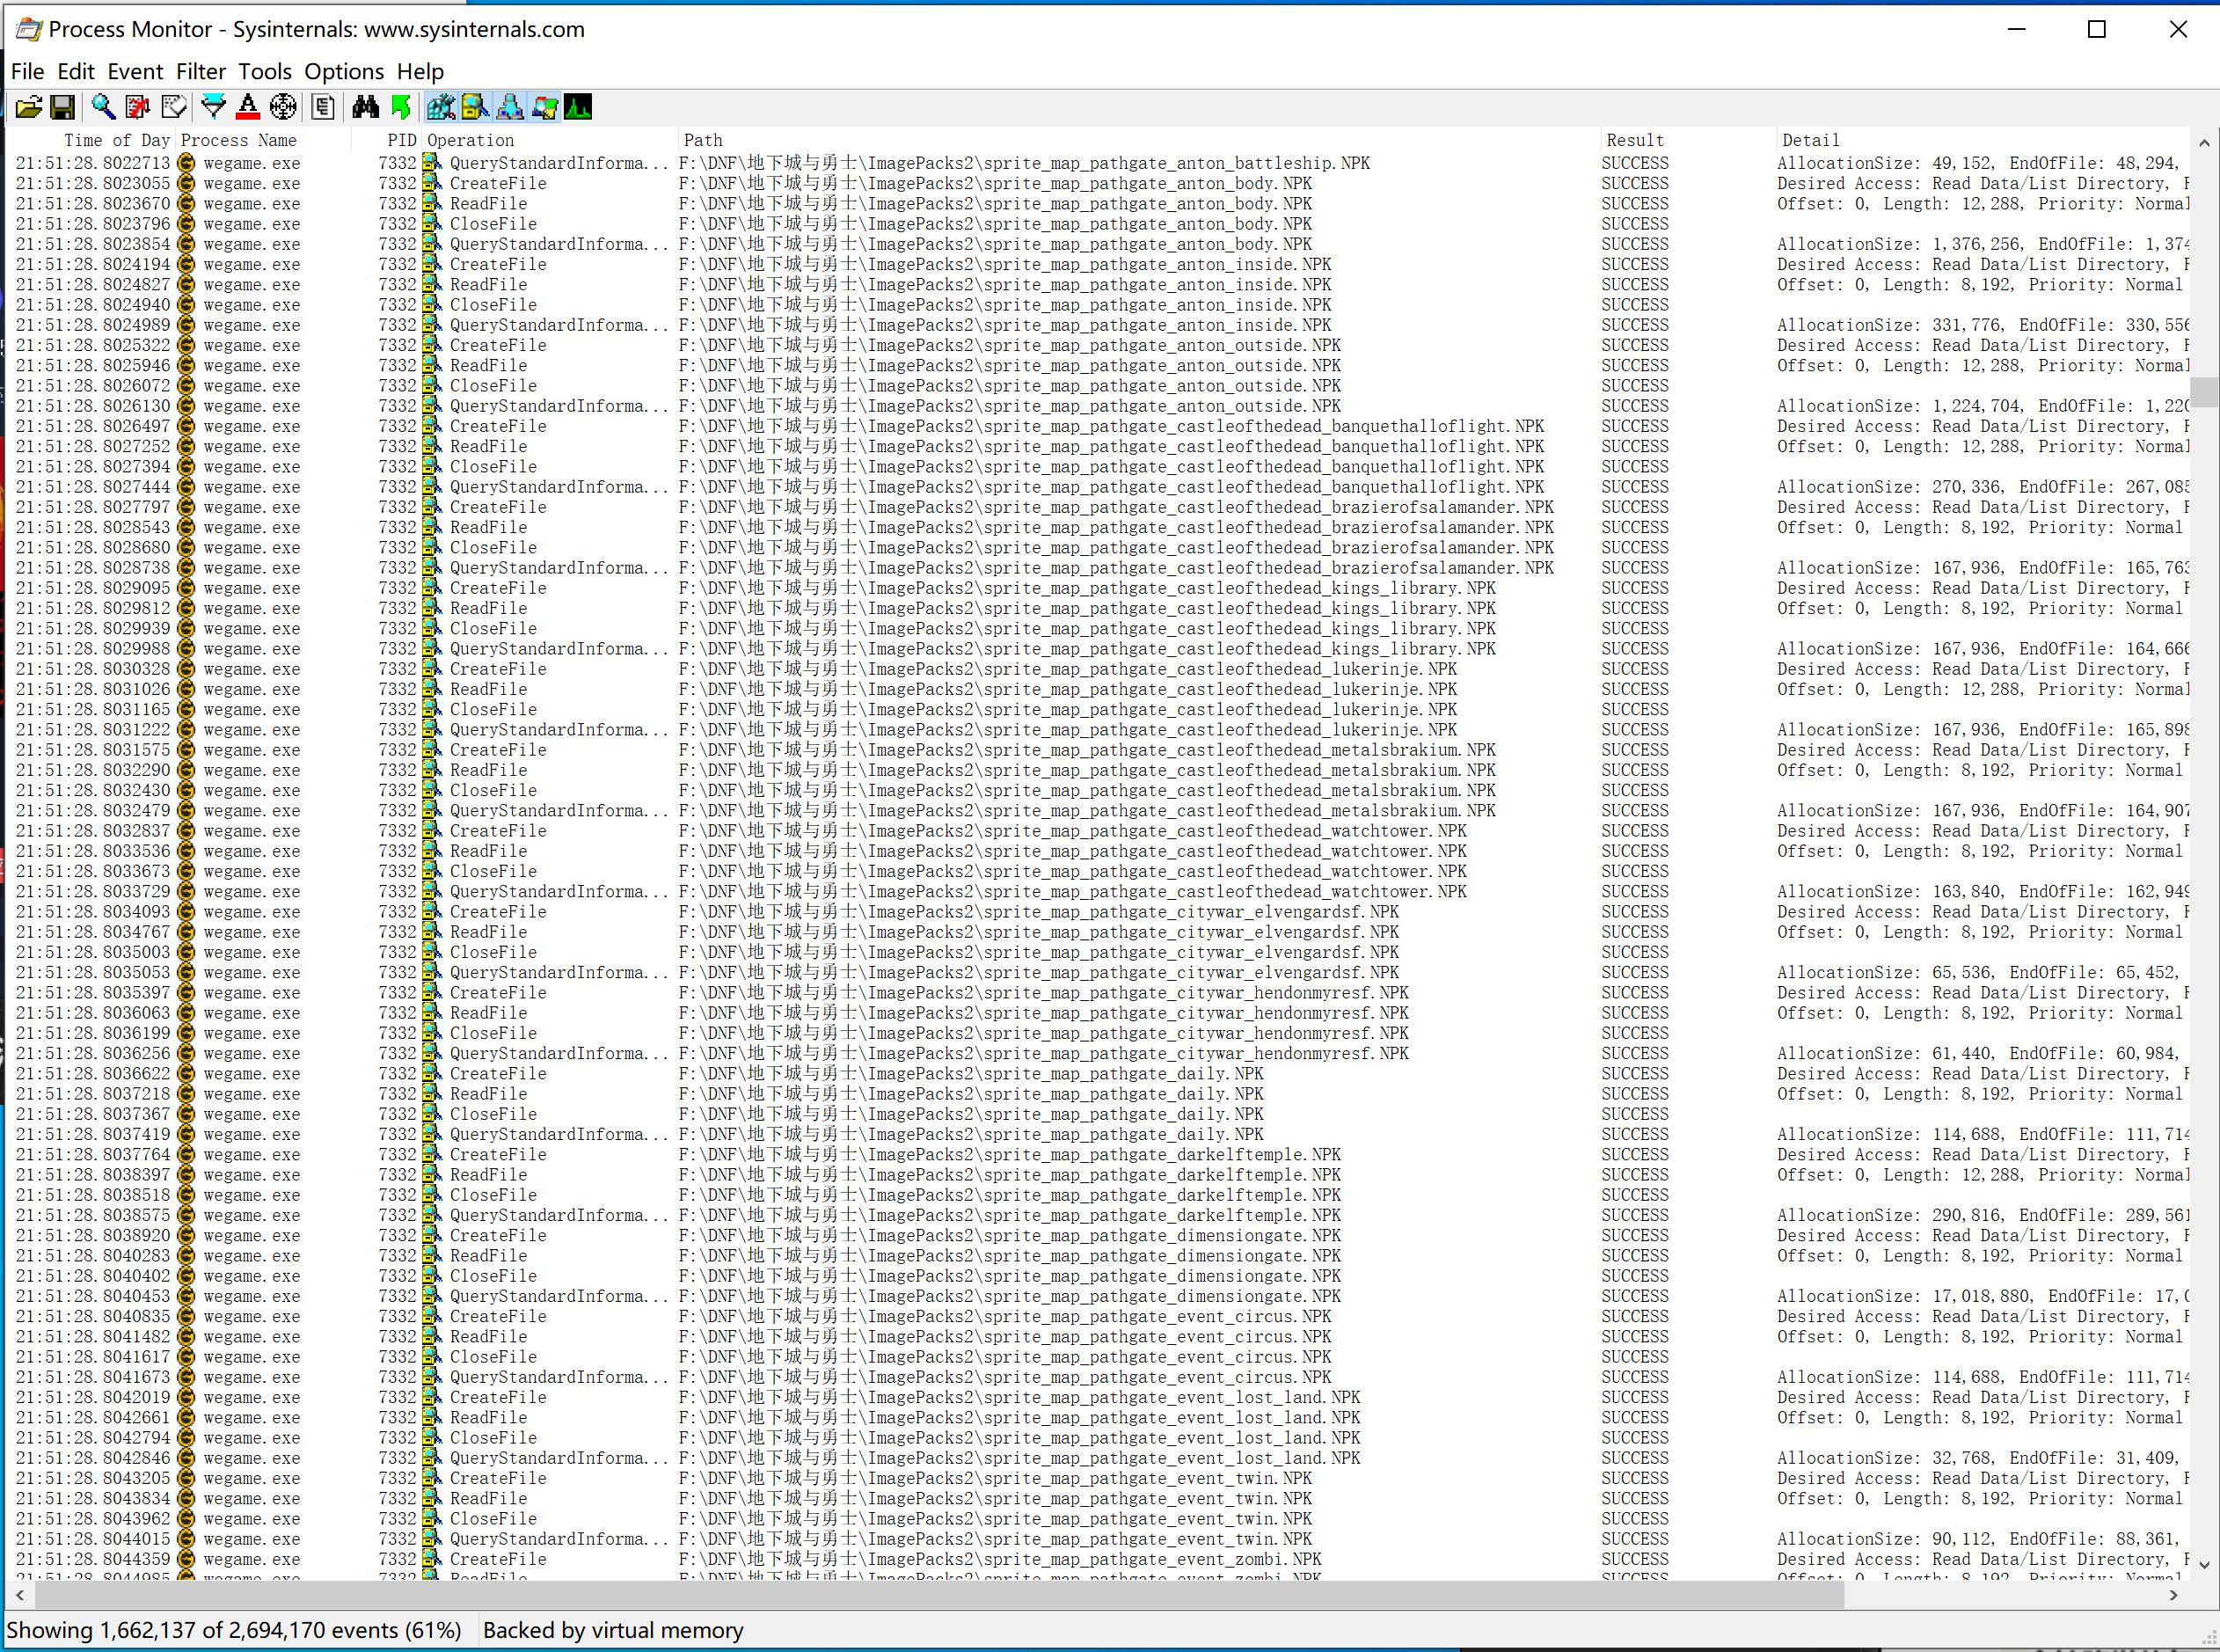Viewport: 2220px width, 1652px height.
Task: Toggle Show File System Activity button
Action: [x=475, y=107]
